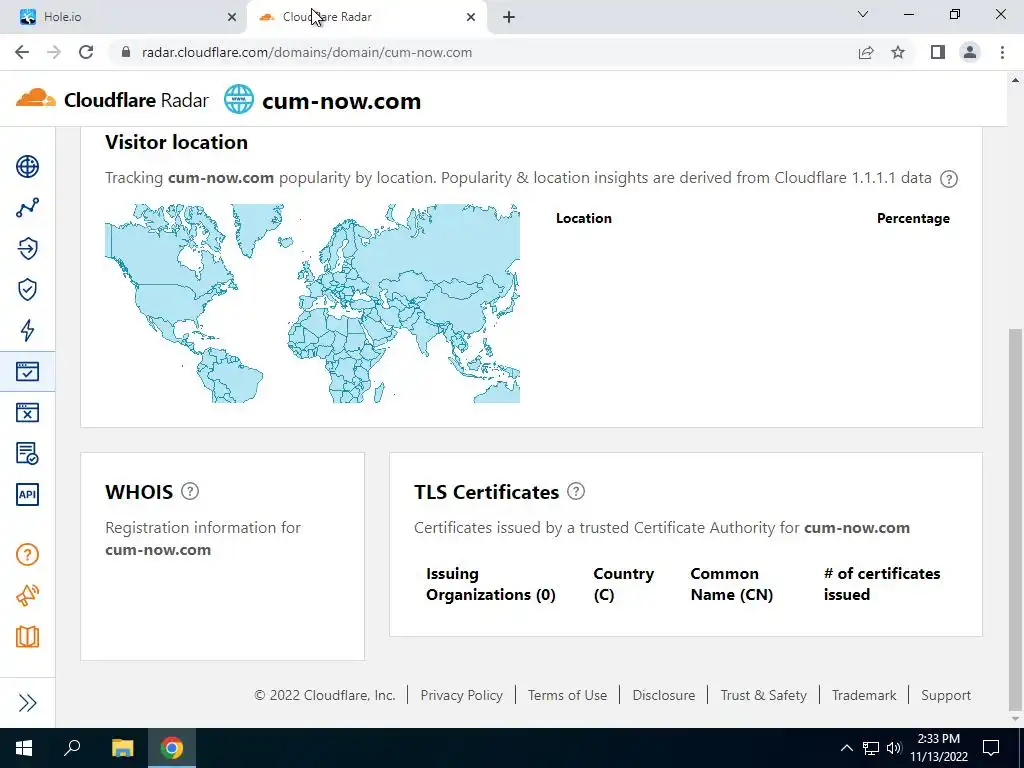Open a new browser tab

click(509, 17)
